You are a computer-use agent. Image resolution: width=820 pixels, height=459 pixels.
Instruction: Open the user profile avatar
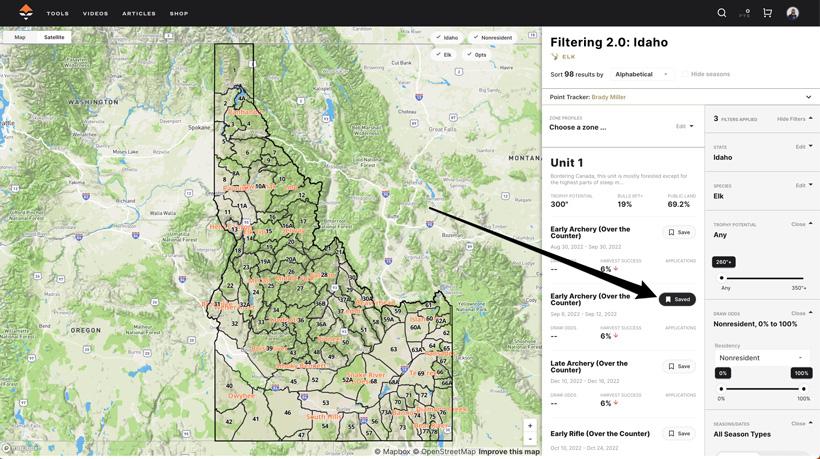pos(792,13)
